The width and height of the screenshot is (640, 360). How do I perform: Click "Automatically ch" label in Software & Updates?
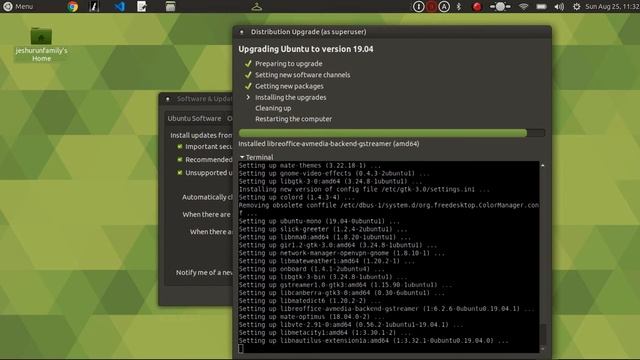[207, 197]
